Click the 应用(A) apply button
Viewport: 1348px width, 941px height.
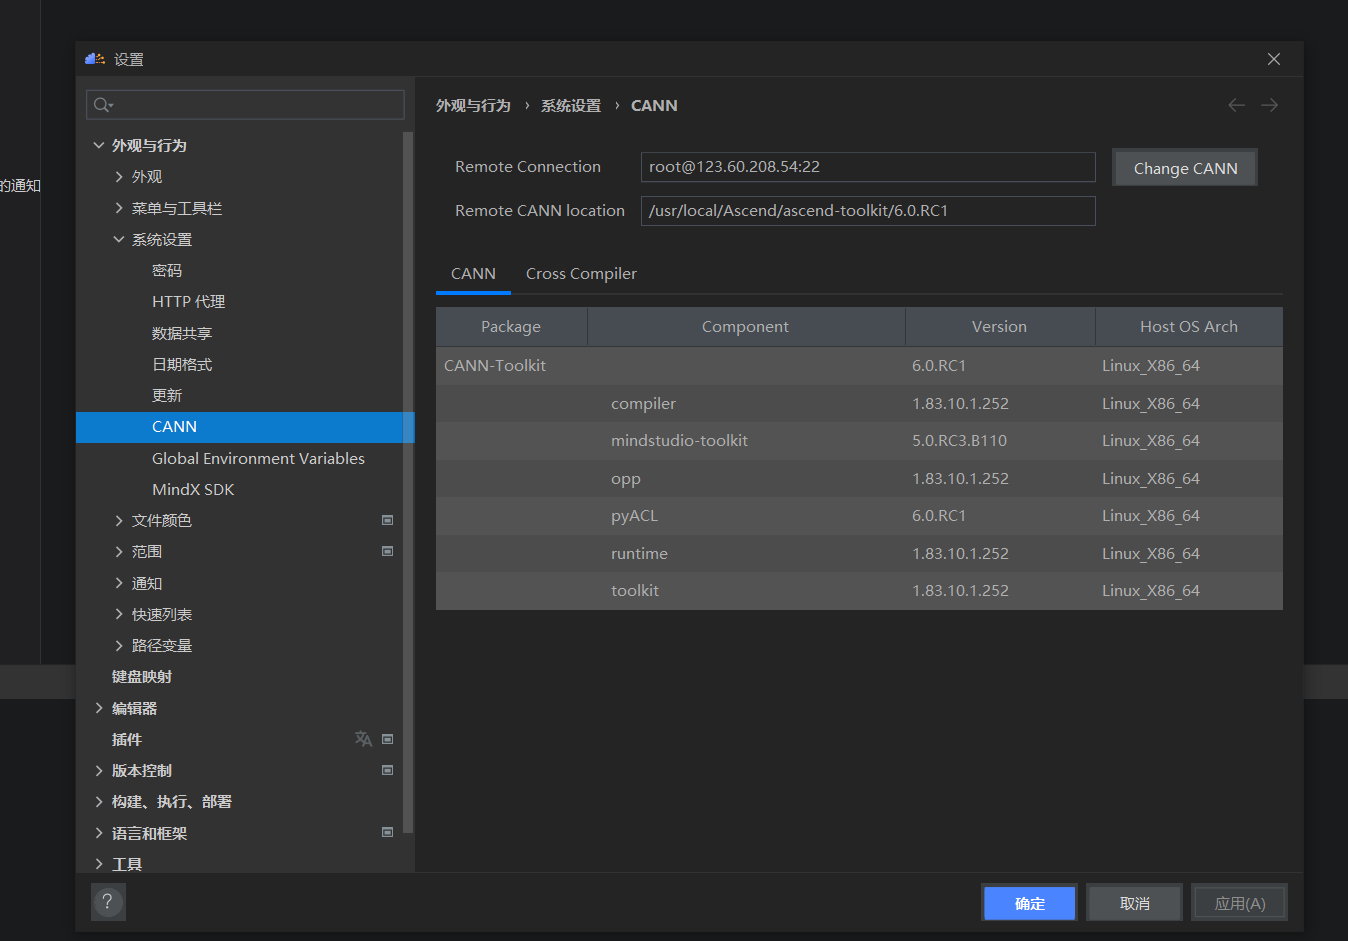1240,903
